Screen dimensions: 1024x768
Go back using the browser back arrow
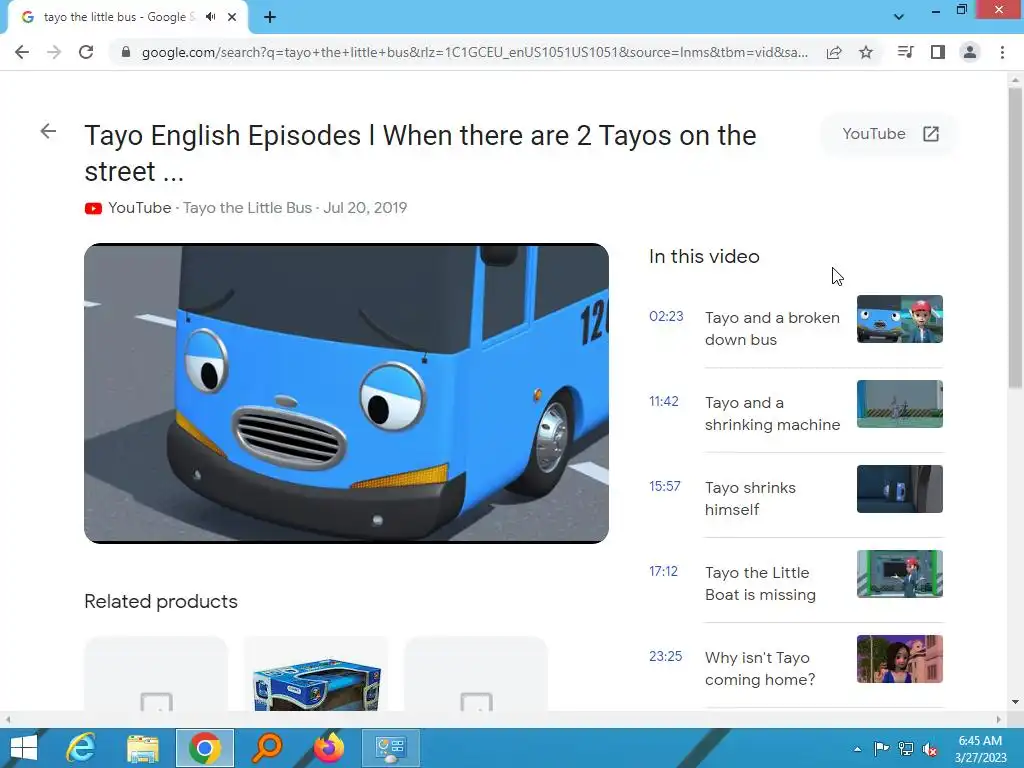tap(22, 52)
